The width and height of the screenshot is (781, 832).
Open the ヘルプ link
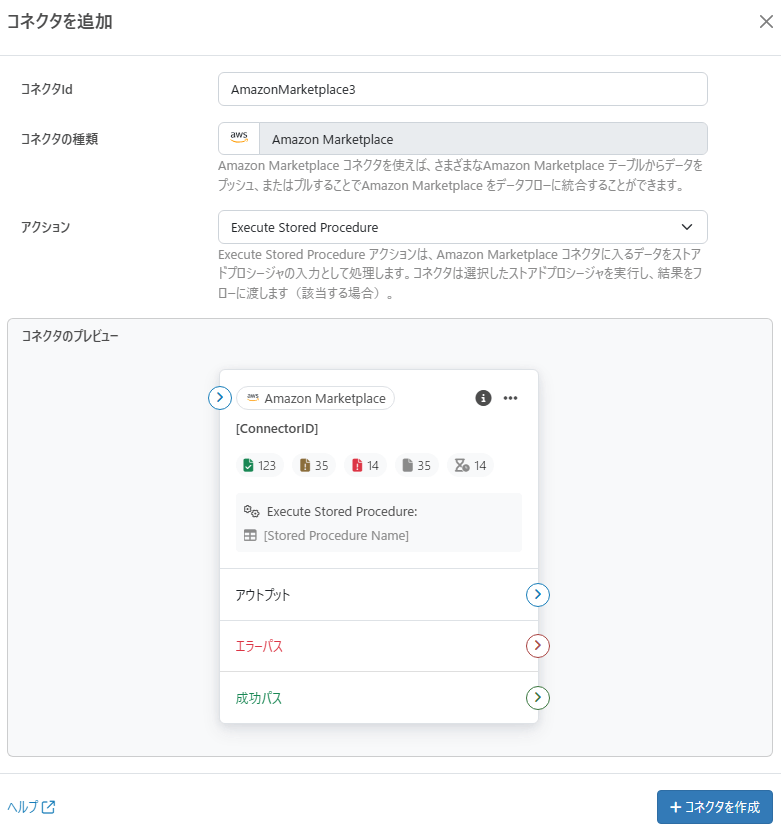click(31, 807)
